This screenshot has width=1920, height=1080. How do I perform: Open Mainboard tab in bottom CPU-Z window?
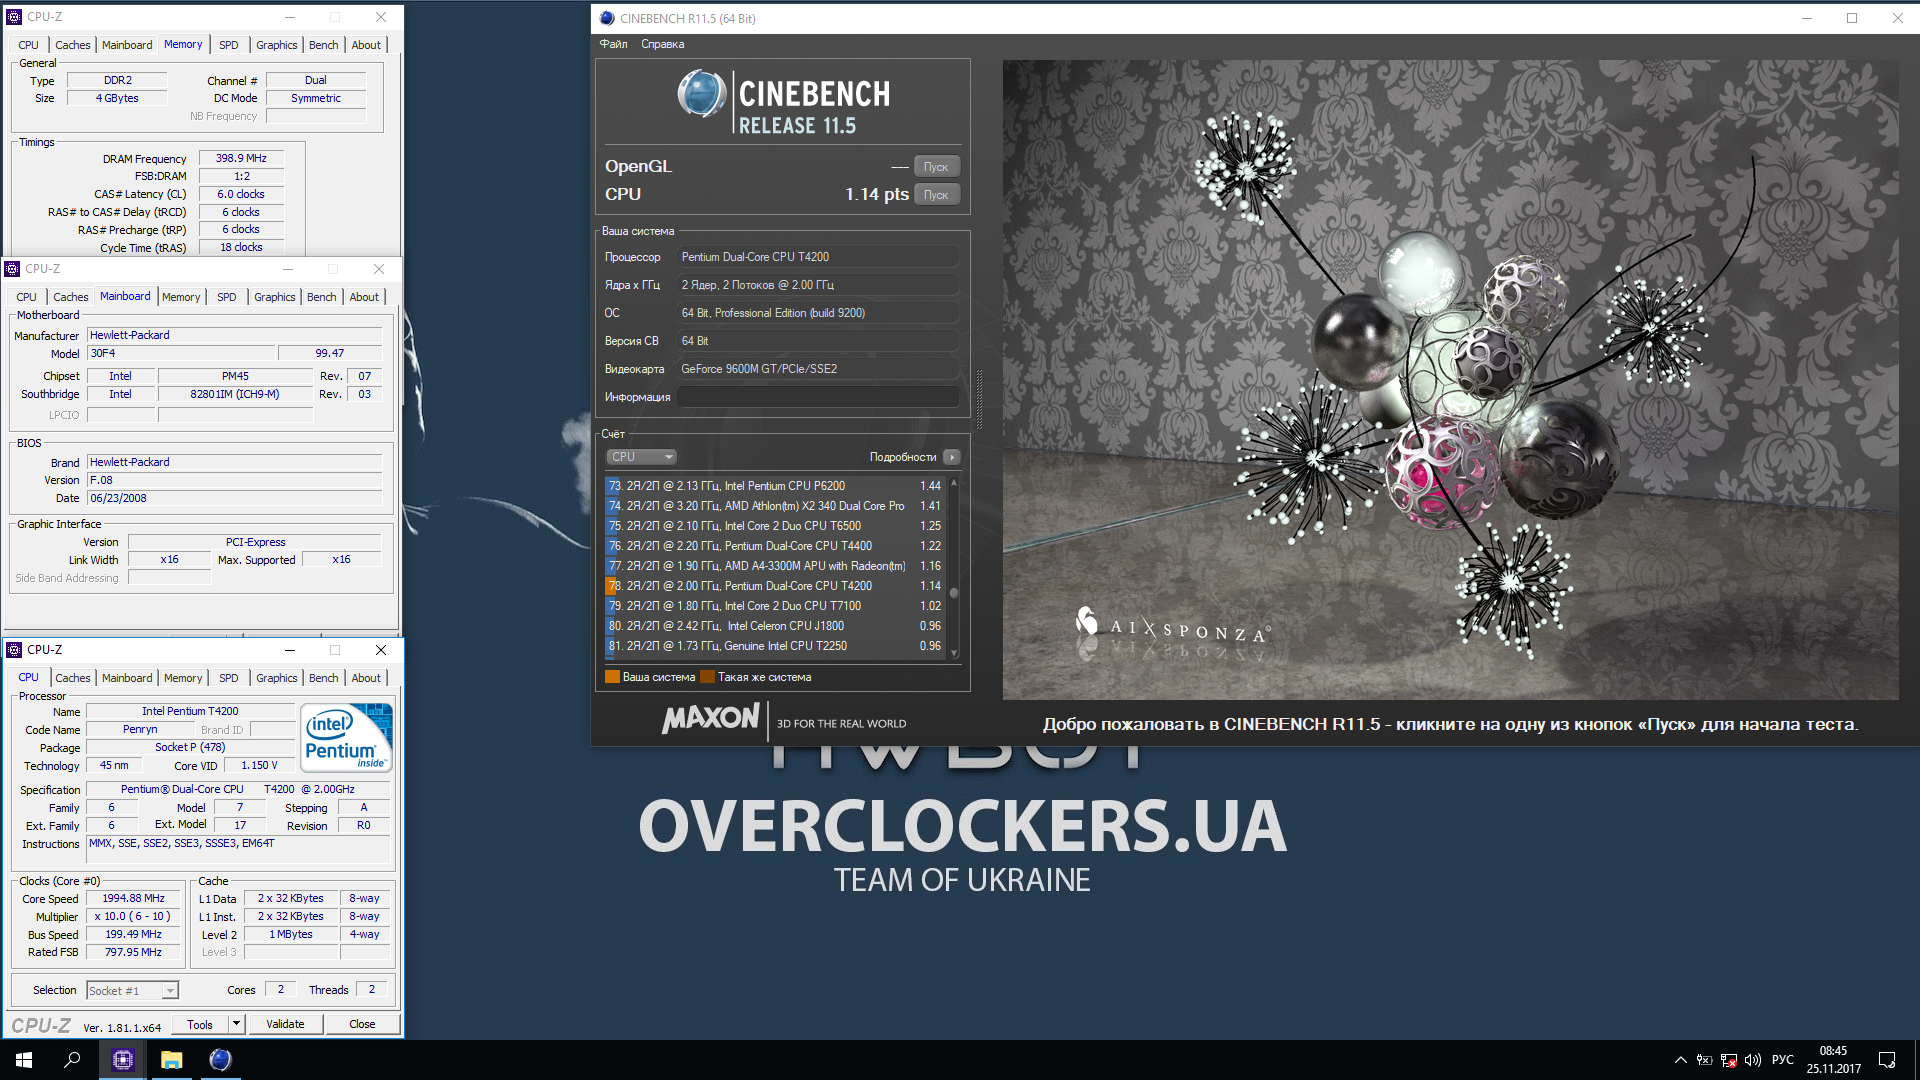127,678
